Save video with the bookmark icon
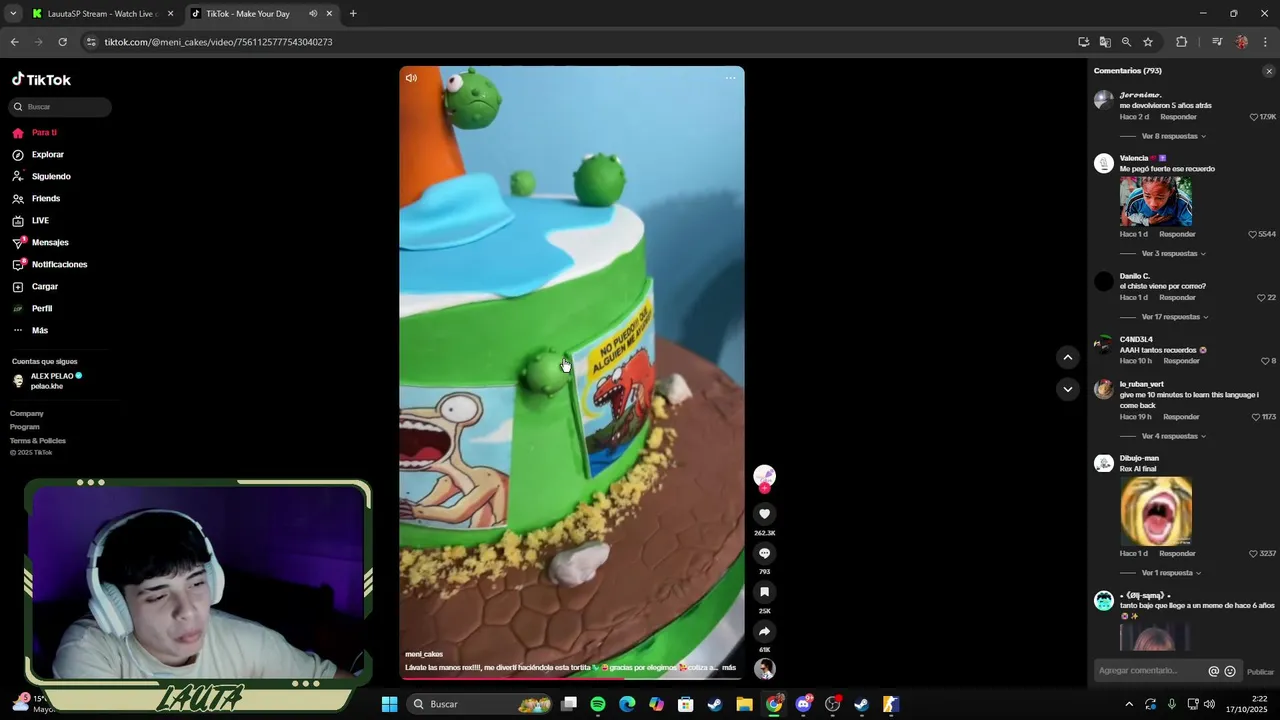Viewport: 1280px width, 720px height. tap(764, 592)
